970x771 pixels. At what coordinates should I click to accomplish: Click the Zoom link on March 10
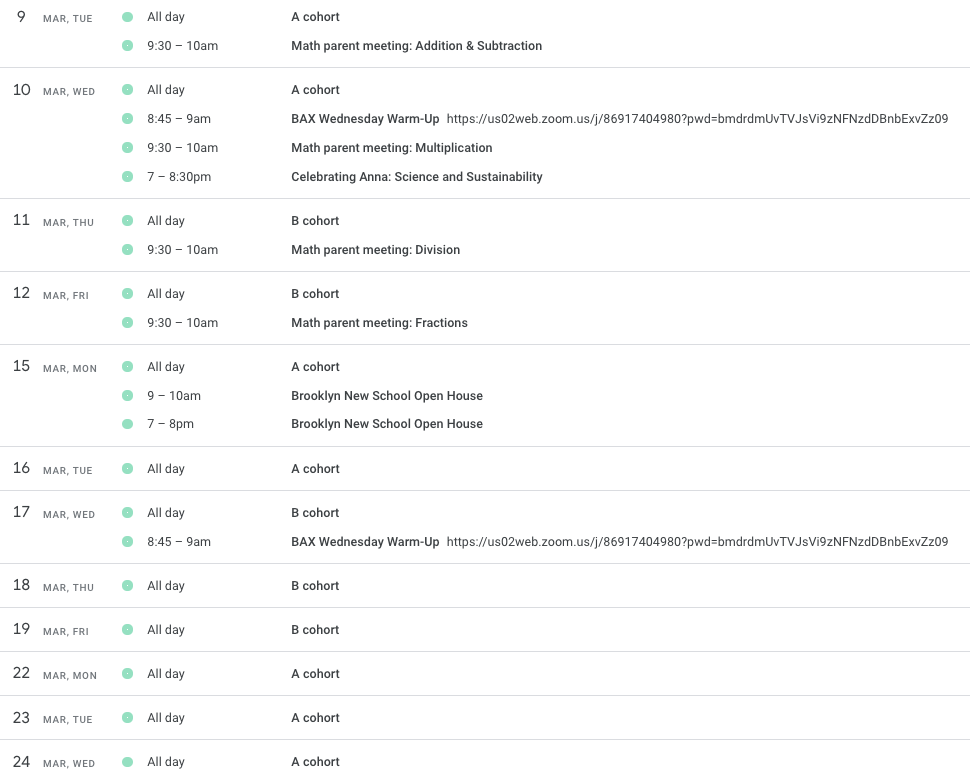tap(697, 119)
